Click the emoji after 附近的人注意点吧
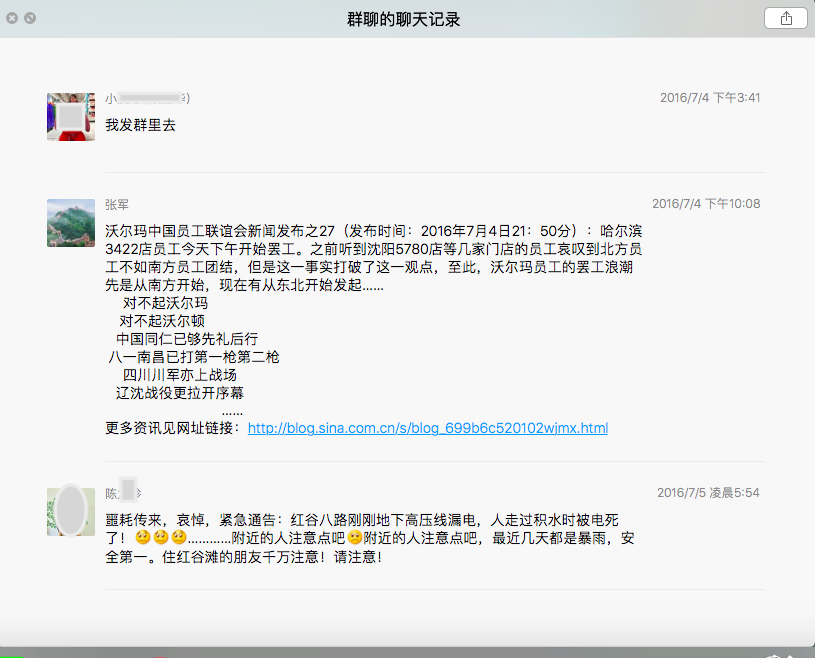 tap(355, 537)
